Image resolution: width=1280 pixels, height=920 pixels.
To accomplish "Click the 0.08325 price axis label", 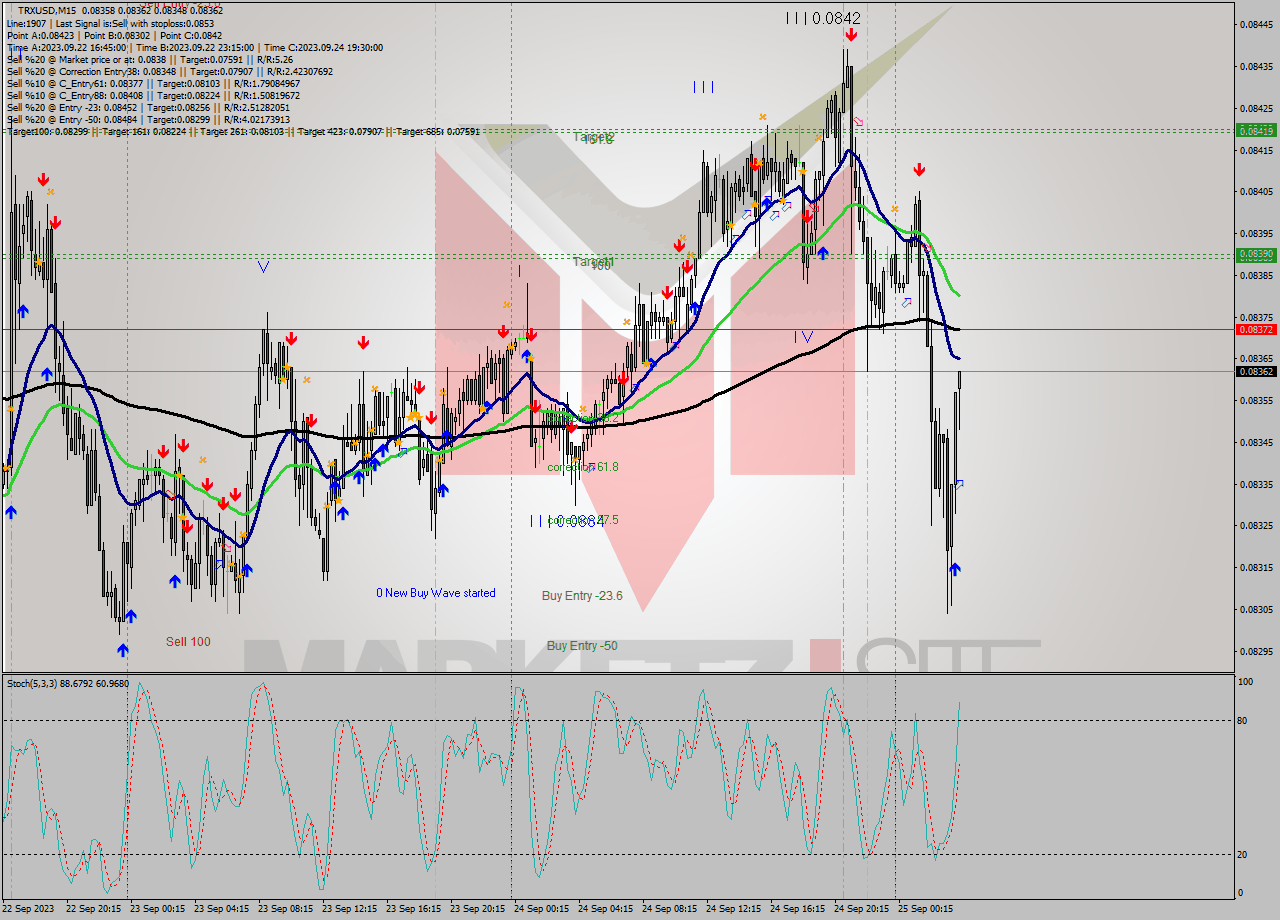I will coord(1256,525).
